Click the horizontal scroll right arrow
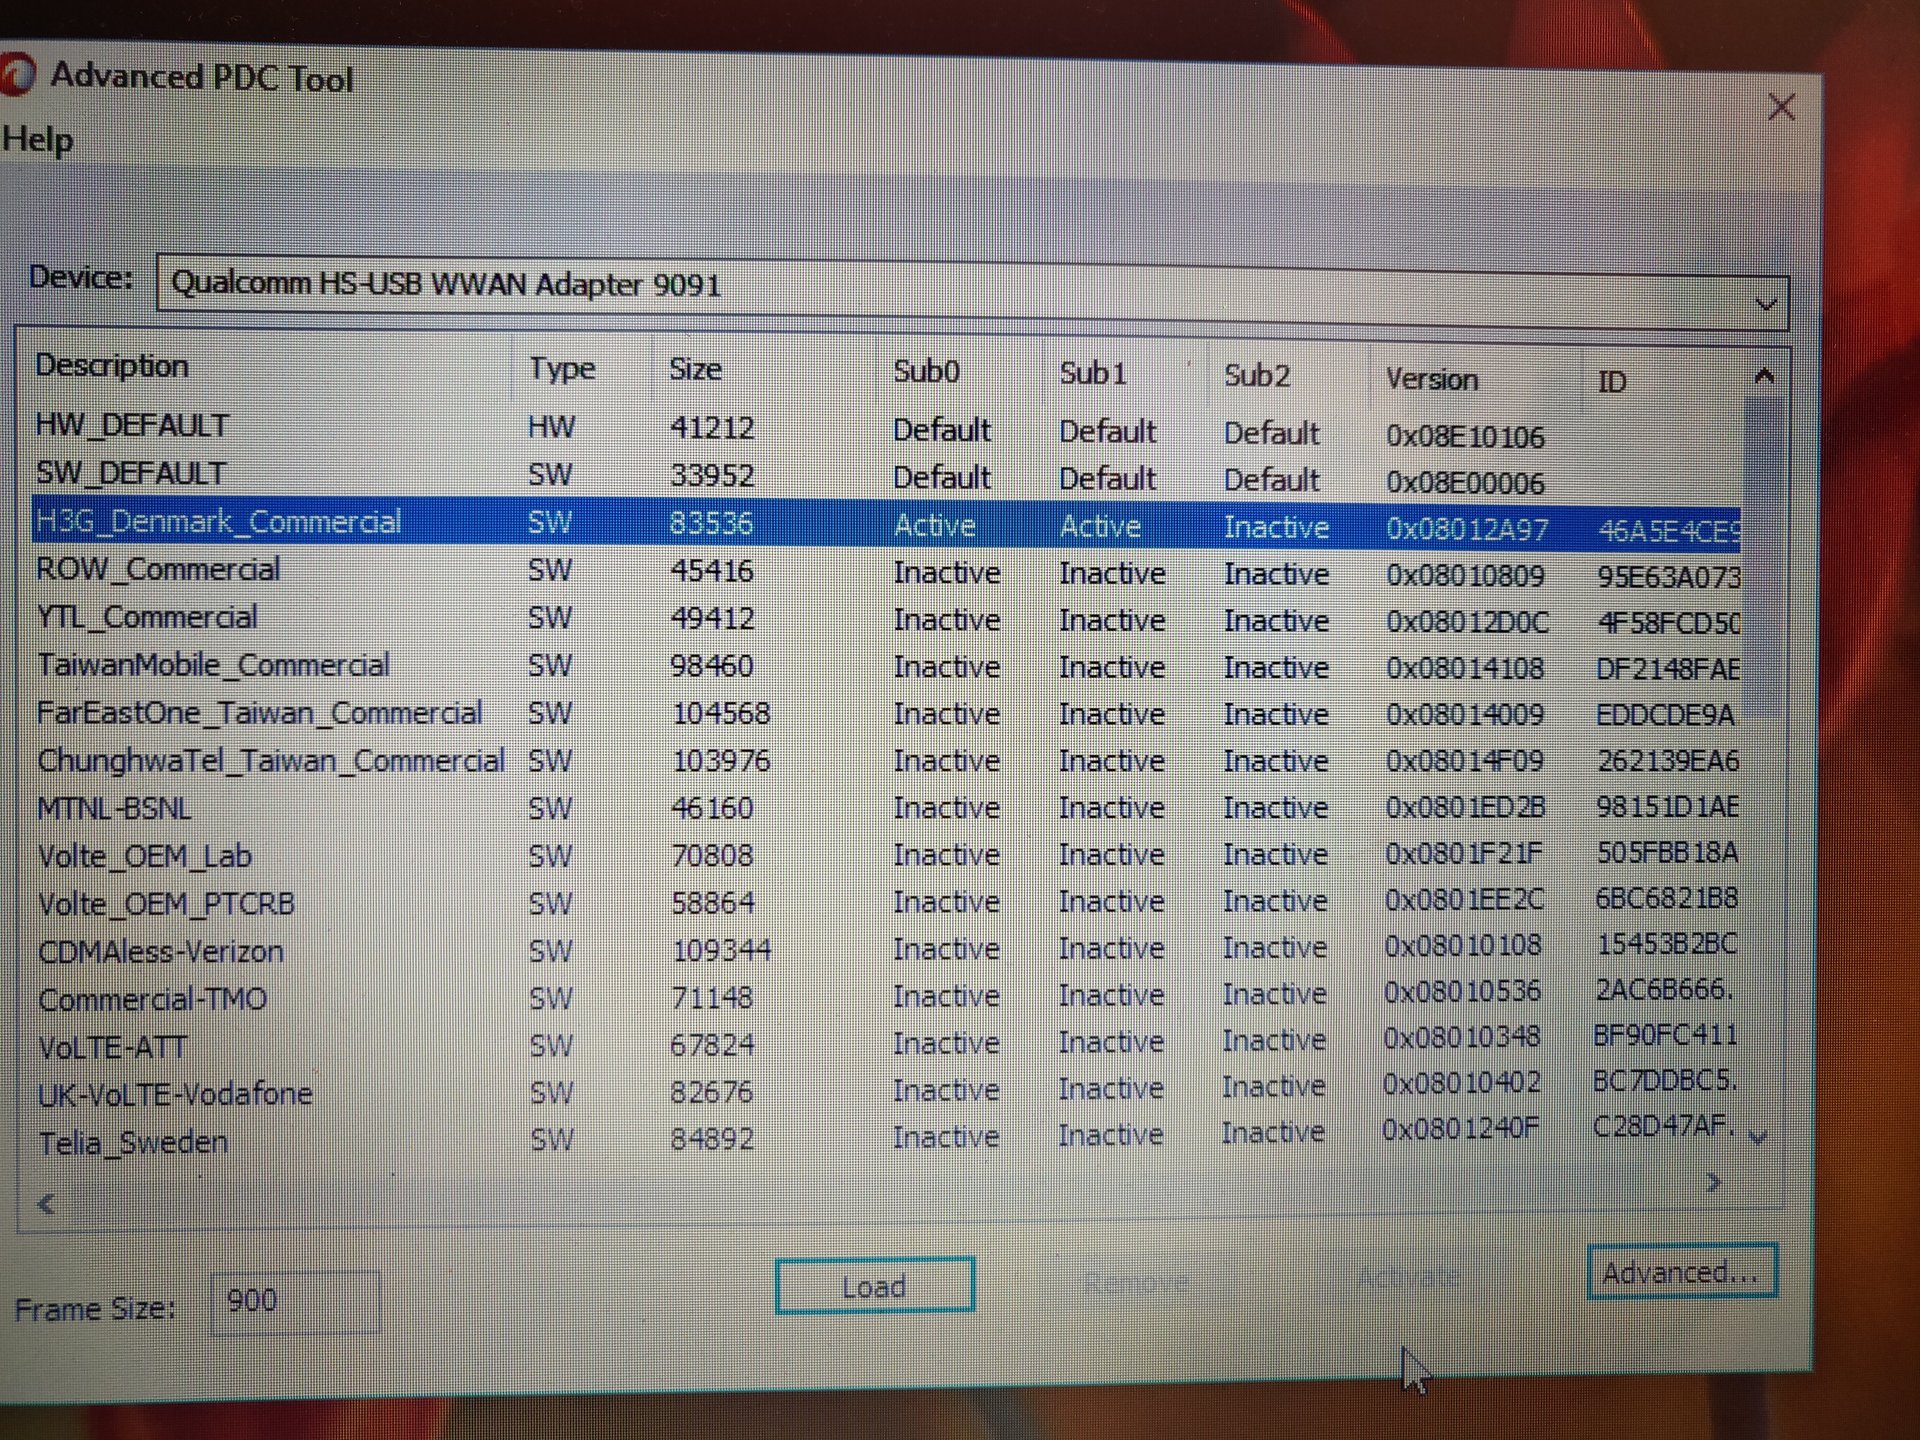The height and width of the screenshot is (1440, 1920). click(x=1713, y=1183)
